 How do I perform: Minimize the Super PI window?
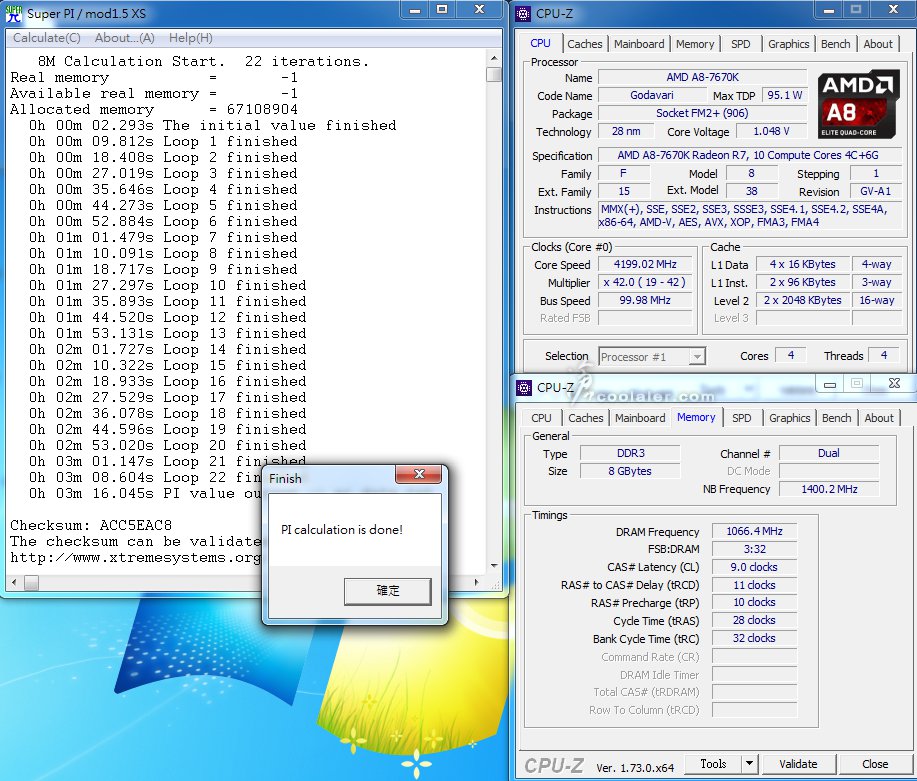[415, 10]
